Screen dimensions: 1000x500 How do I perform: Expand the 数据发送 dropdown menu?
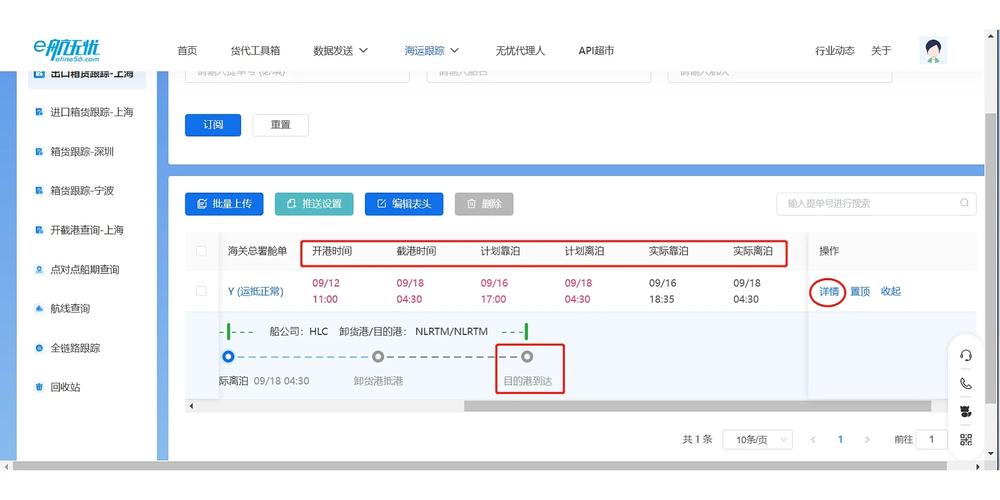pyautogui.click(x=341, y=50)
